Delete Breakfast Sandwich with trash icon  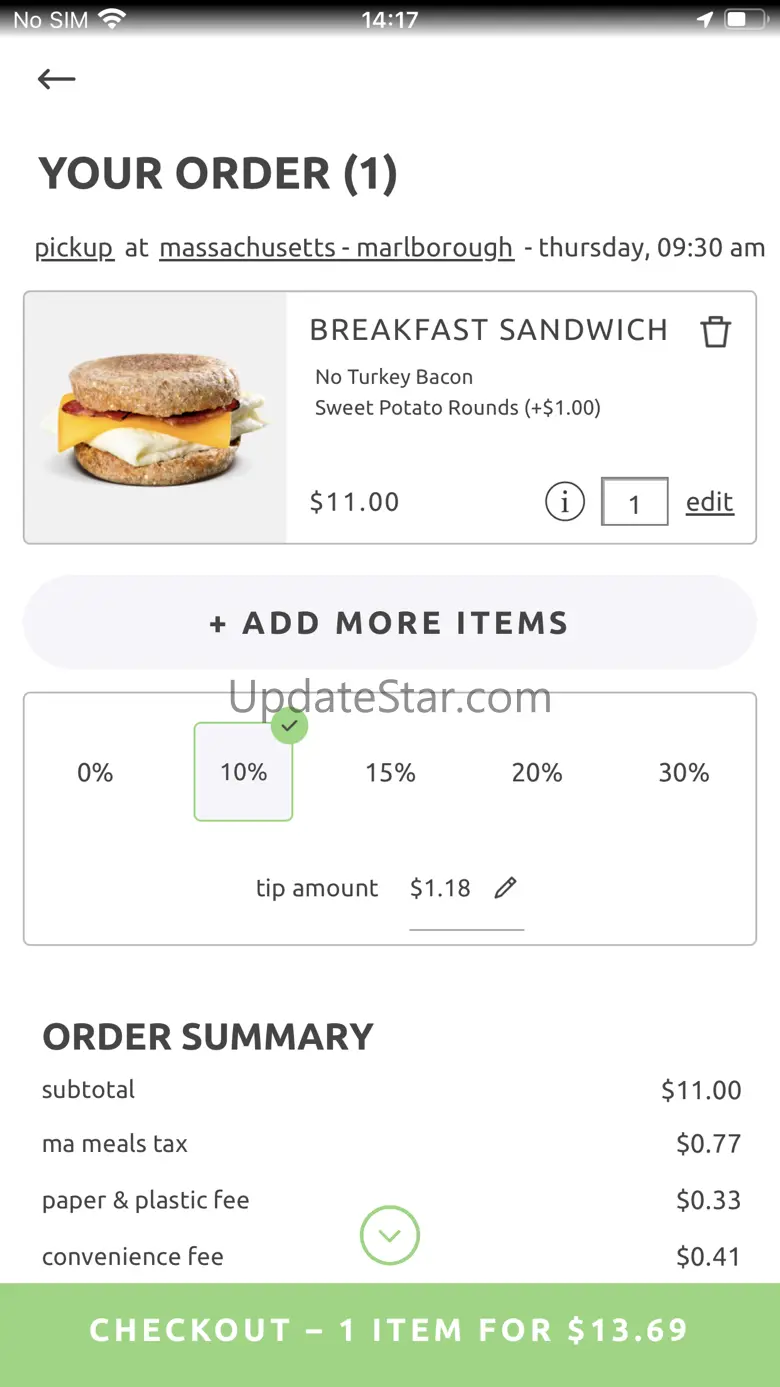point(715,331)
